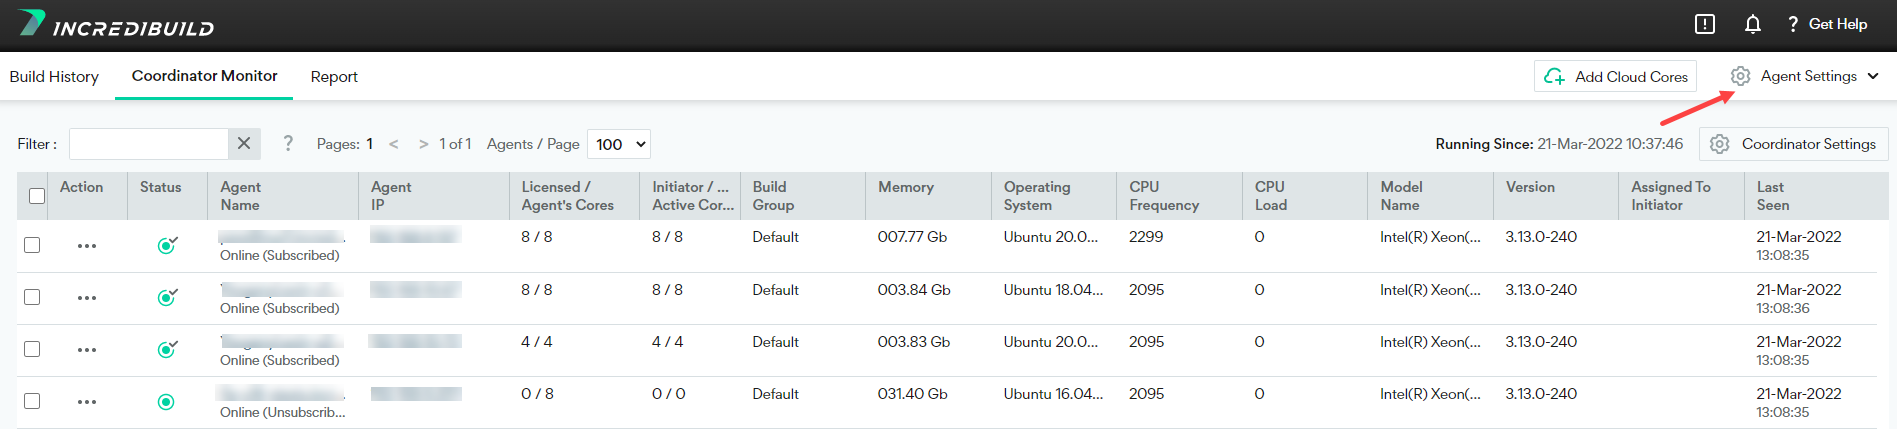Select the third agent row checkbox
Image resolution: width=1897 pixels, height=429 pixels.
pos(32,349)
